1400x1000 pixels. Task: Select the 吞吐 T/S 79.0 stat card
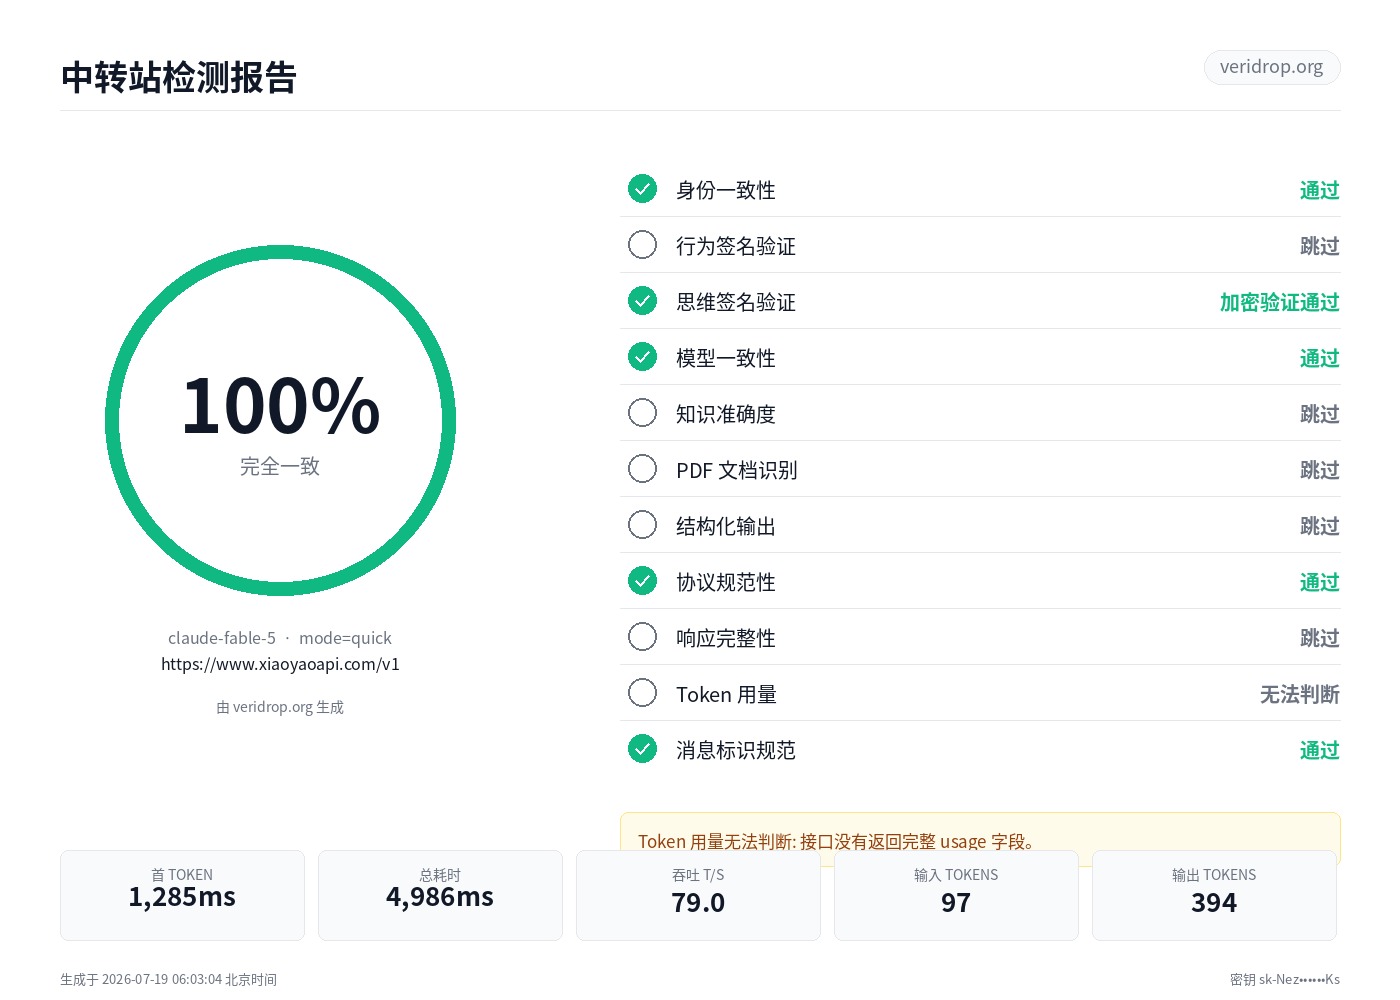(698, 895)
